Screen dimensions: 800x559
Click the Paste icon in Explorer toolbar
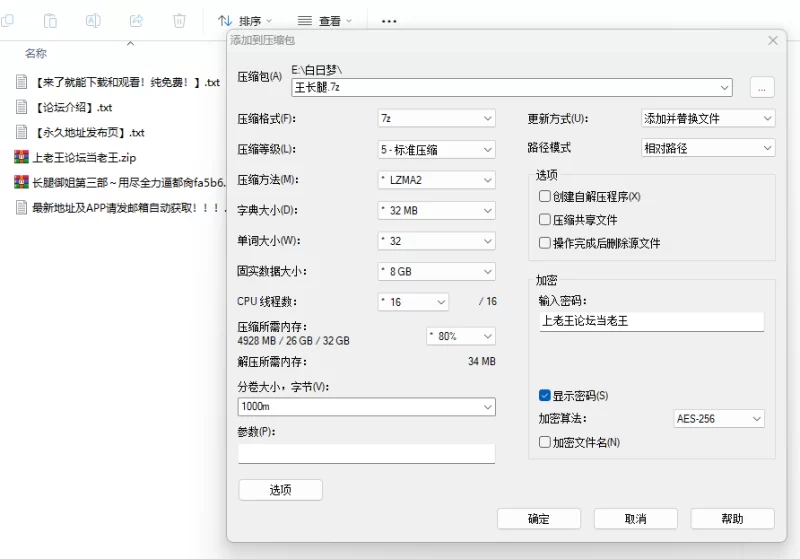coord(50,20)
